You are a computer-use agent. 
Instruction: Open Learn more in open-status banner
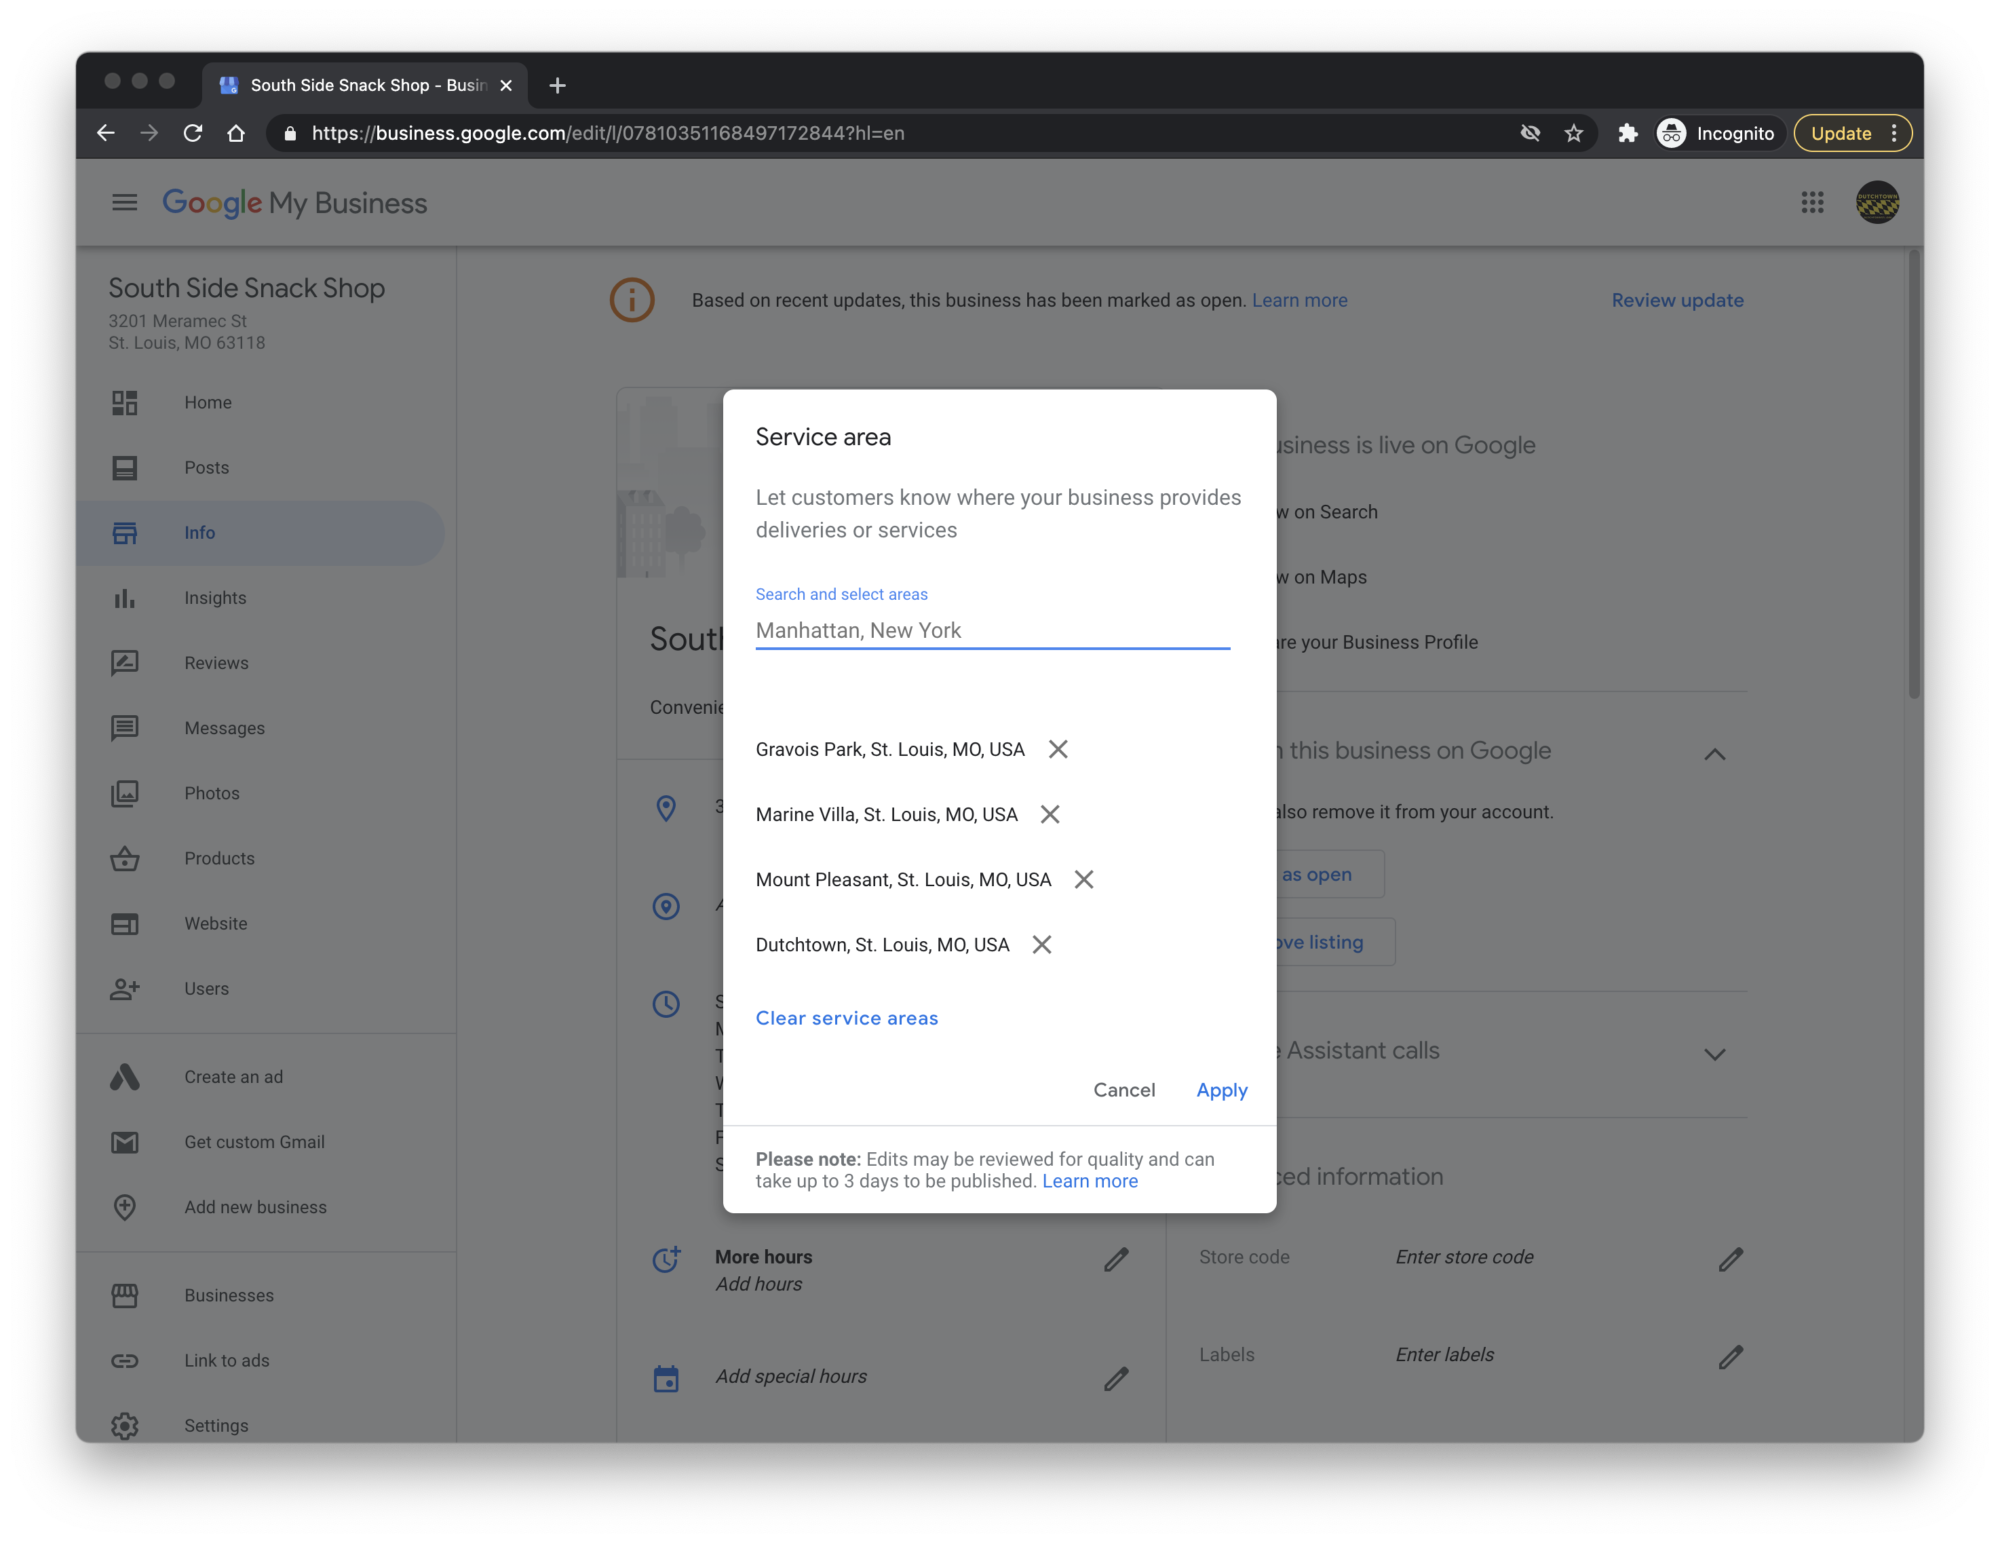tap(1299, 300)
